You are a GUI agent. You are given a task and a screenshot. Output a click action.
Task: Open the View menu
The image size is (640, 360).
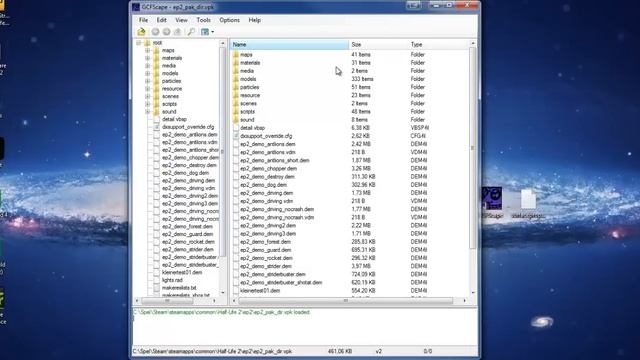click(181, 20)
